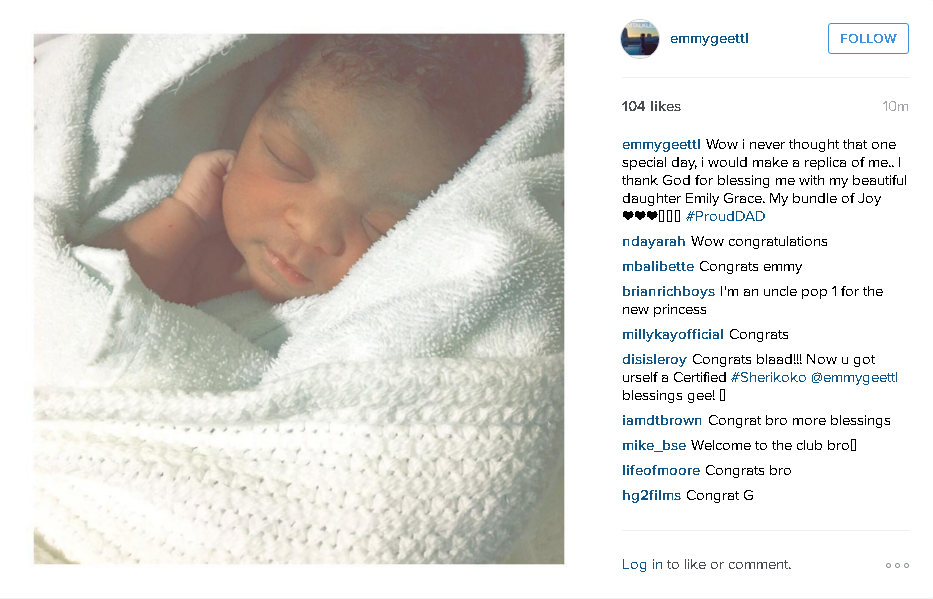Image resolution: width=933 pixels, height=599 pixels.
Task: Visit hg2films commenter profile
Action: (651, 495)
